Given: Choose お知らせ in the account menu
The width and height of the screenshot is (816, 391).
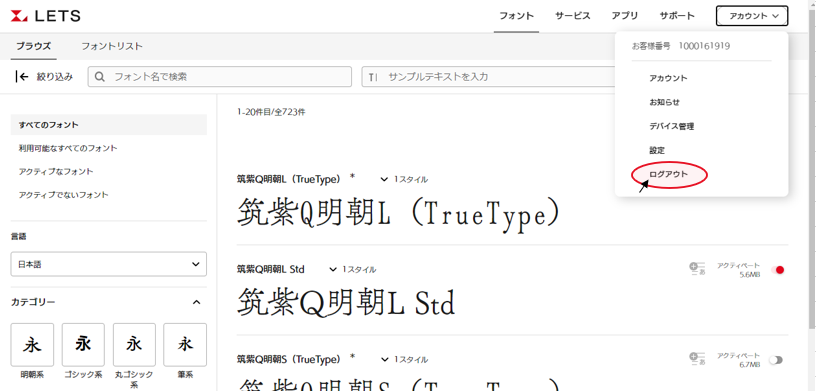Looking at the screenshot, I should 665,102.
